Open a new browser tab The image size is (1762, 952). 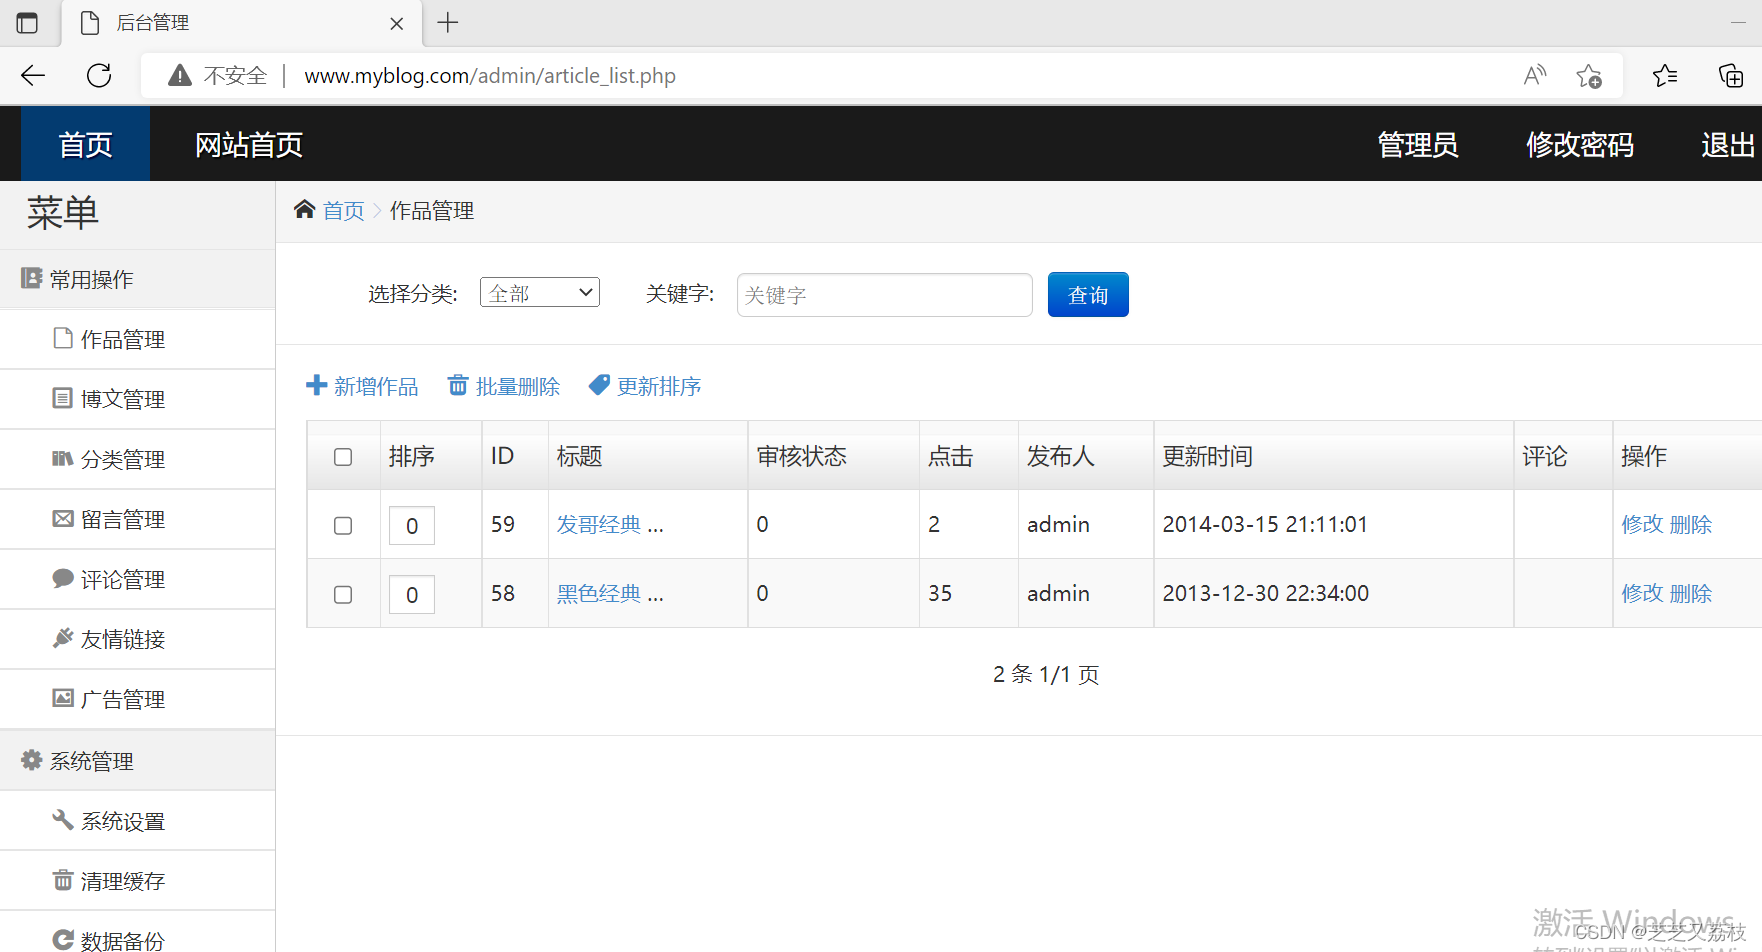pyautogui.click(x=448, y=22)
